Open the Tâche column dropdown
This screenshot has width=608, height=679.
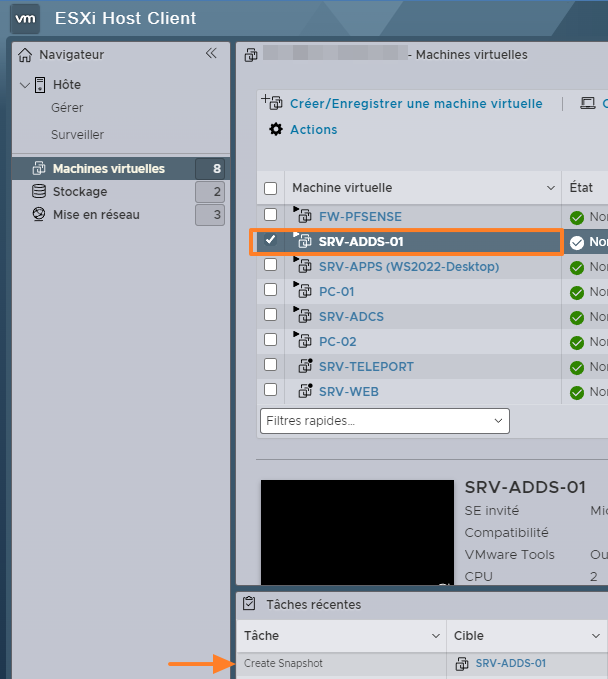[x=436, y=636]
